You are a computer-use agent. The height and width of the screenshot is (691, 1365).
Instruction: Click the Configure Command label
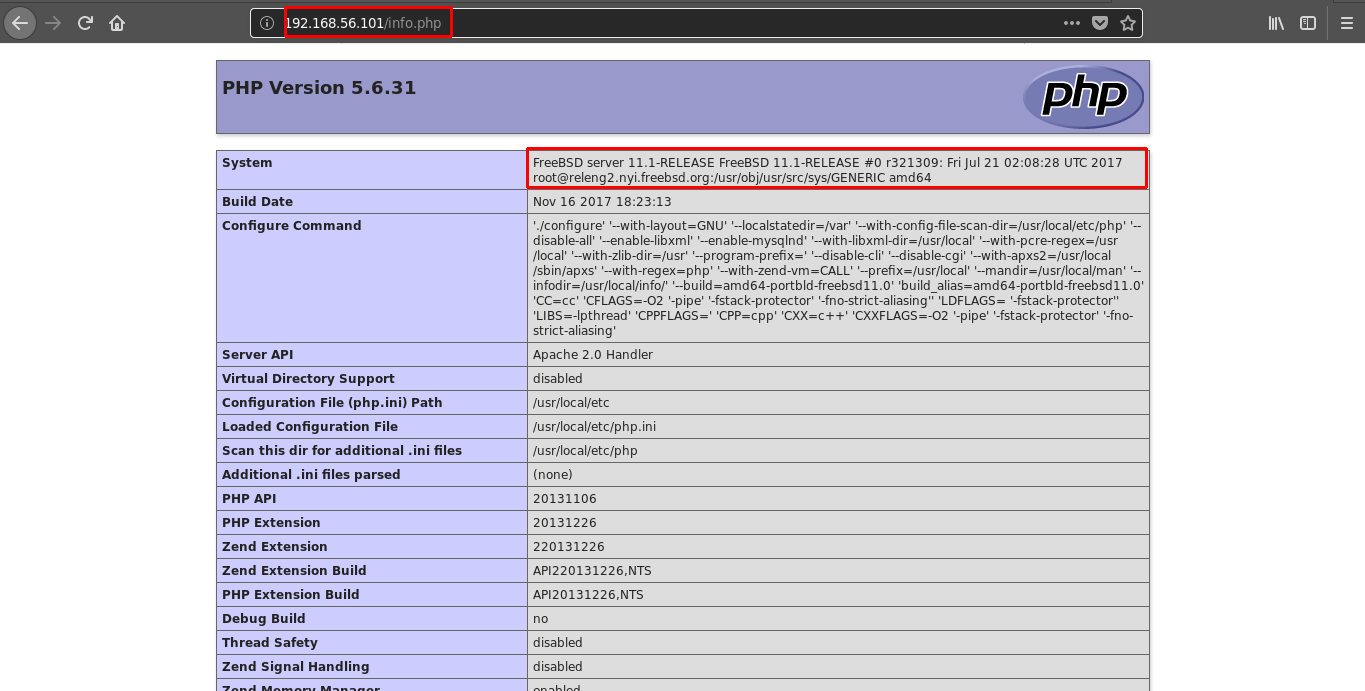click(292, 226)
